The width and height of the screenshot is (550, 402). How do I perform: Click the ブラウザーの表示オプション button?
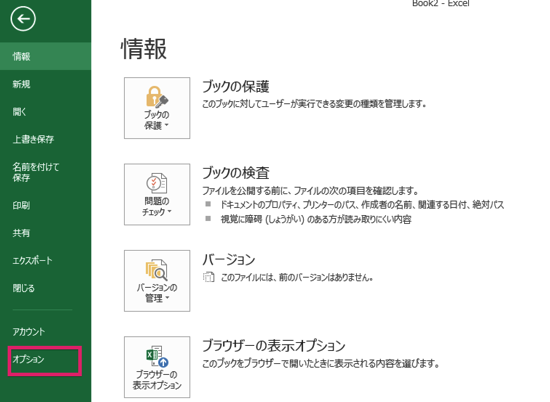point(157,367)
